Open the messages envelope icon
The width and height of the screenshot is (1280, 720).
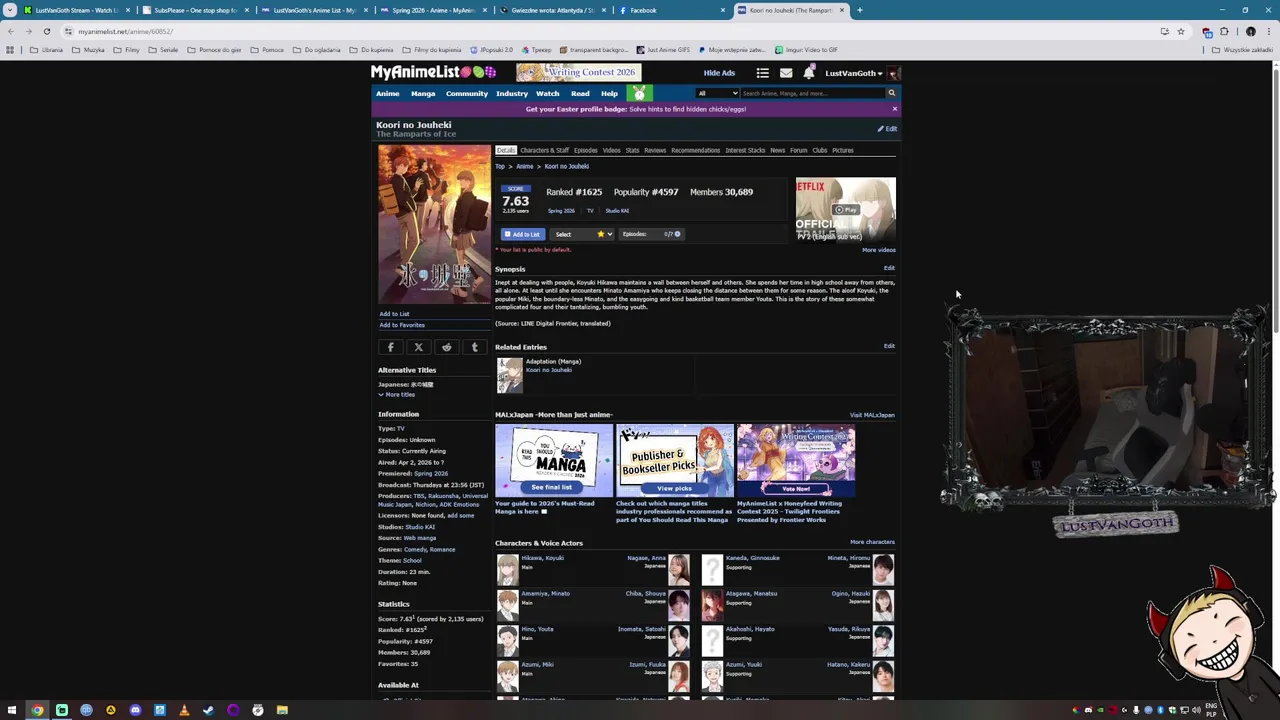click(786, 73)
